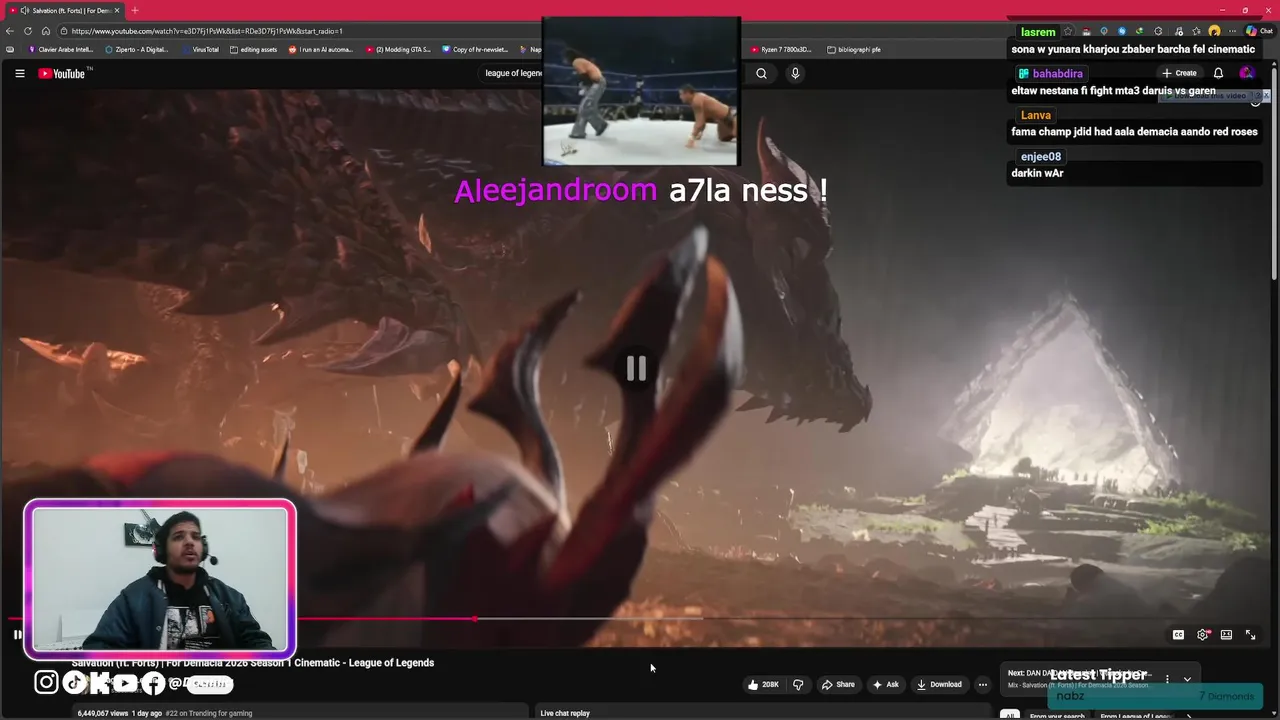
Task: Open player settings gear
Action: point(1203,635)
